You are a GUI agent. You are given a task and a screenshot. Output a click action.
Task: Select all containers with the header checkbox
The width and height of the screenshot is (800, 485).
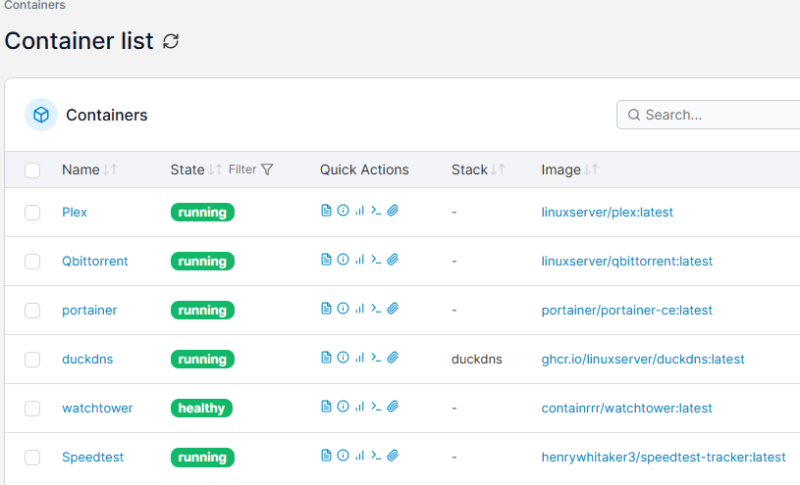[32, 170]
